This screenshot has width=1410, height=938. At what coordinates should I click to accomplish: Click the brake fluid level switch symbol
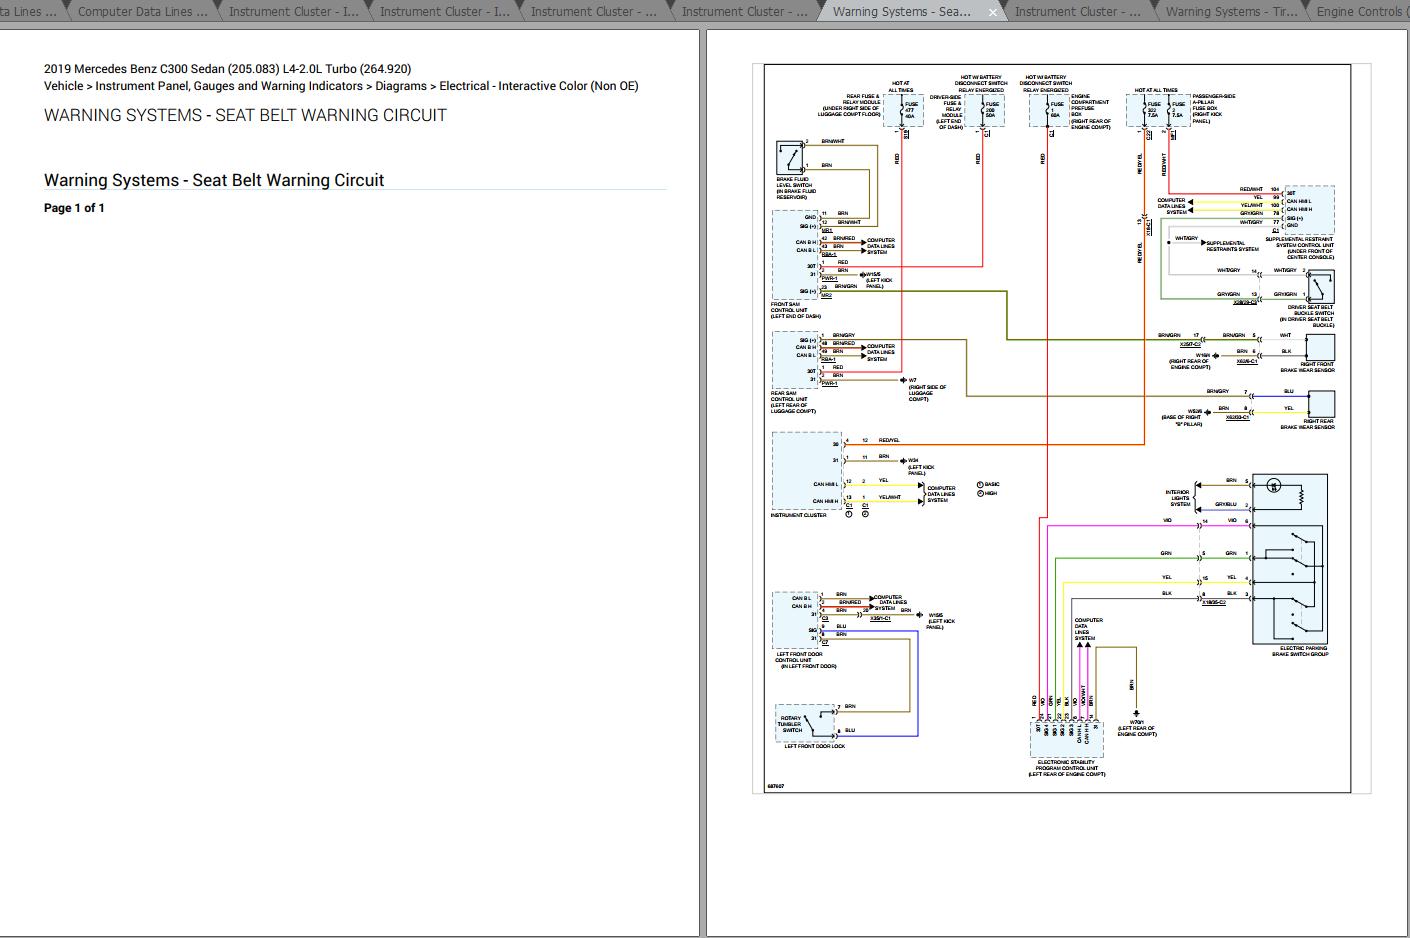tap(789, 158)
